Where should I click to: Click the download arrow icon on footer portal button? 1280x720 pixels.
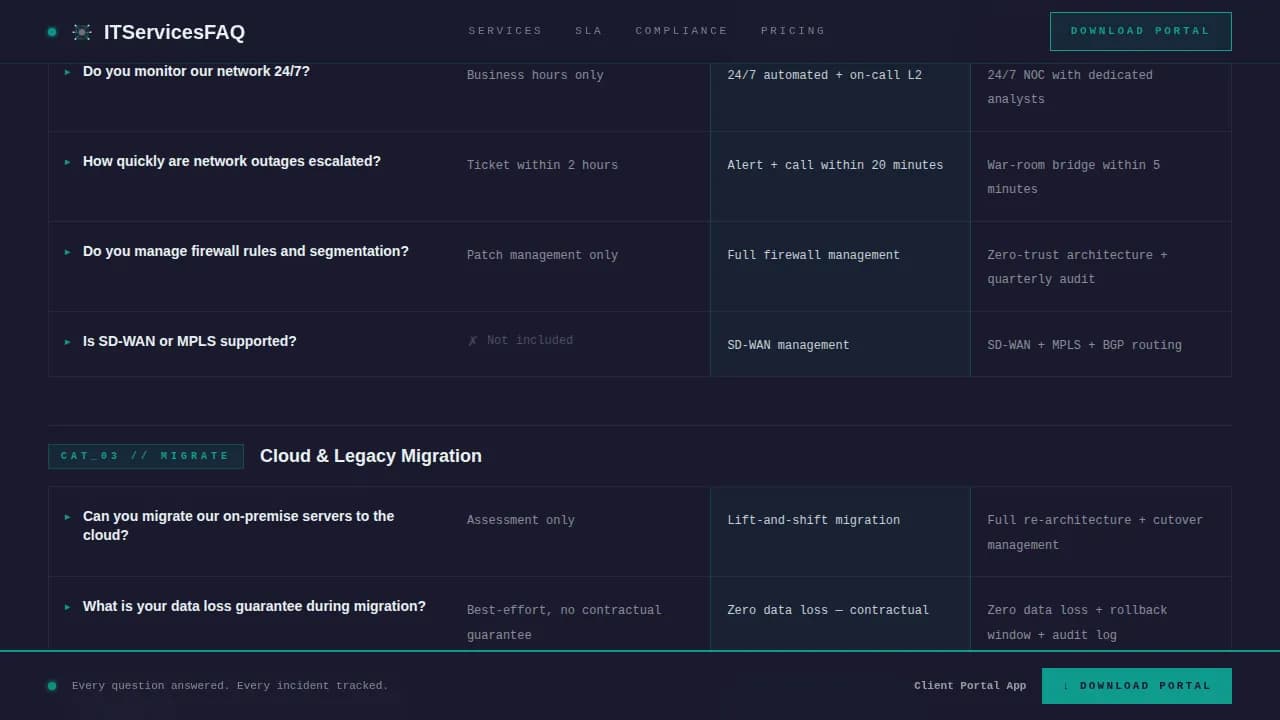click(1066, 686)
